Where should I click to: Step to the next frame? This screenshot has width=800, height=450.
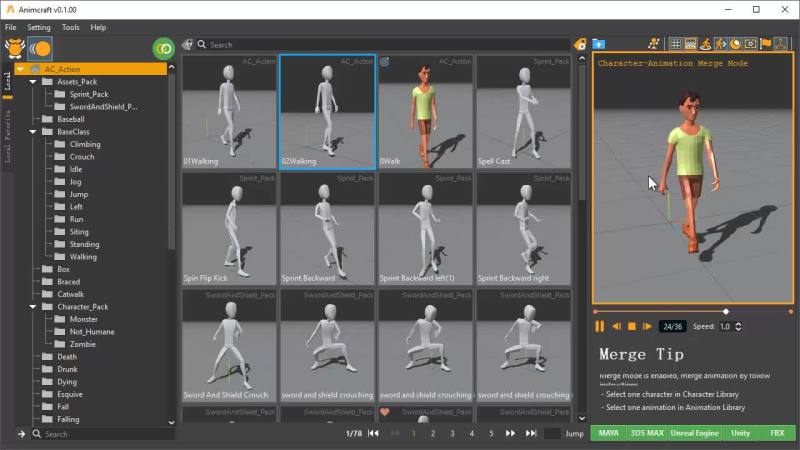[647, 327]
